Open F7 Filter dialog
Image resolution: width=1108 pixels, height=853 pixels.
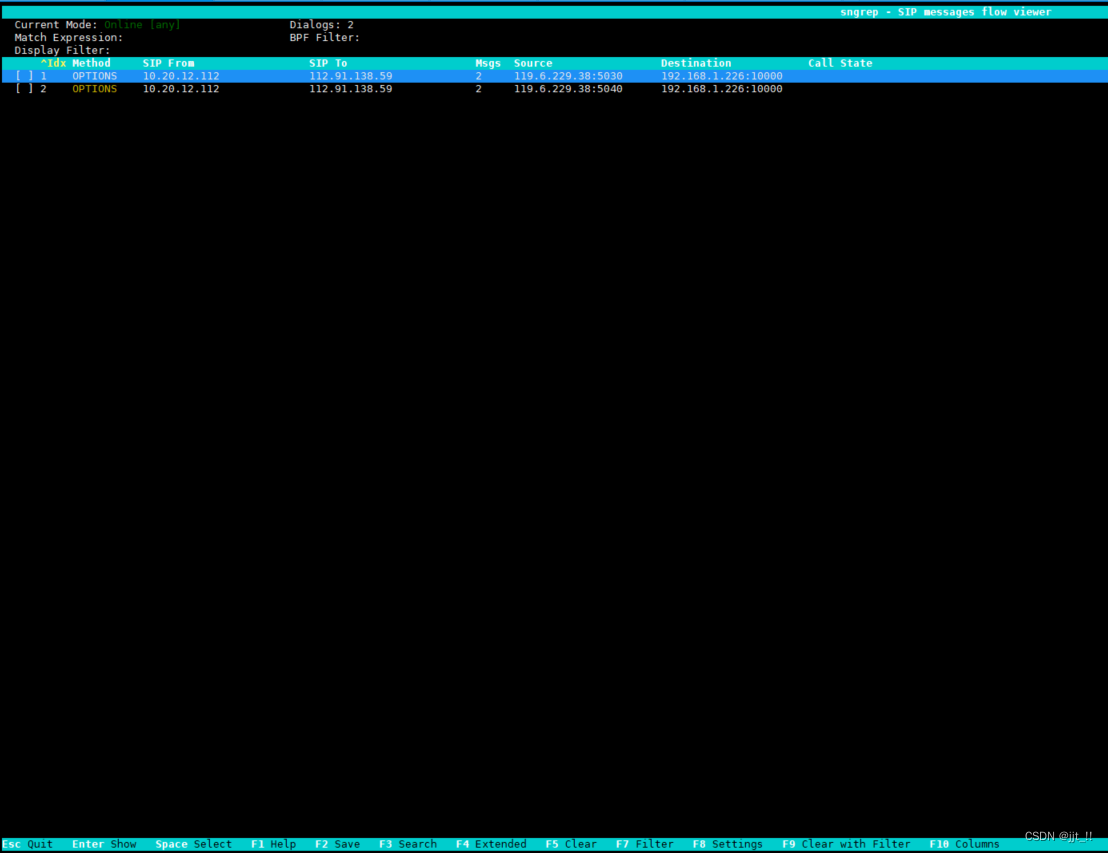(644, 844)
